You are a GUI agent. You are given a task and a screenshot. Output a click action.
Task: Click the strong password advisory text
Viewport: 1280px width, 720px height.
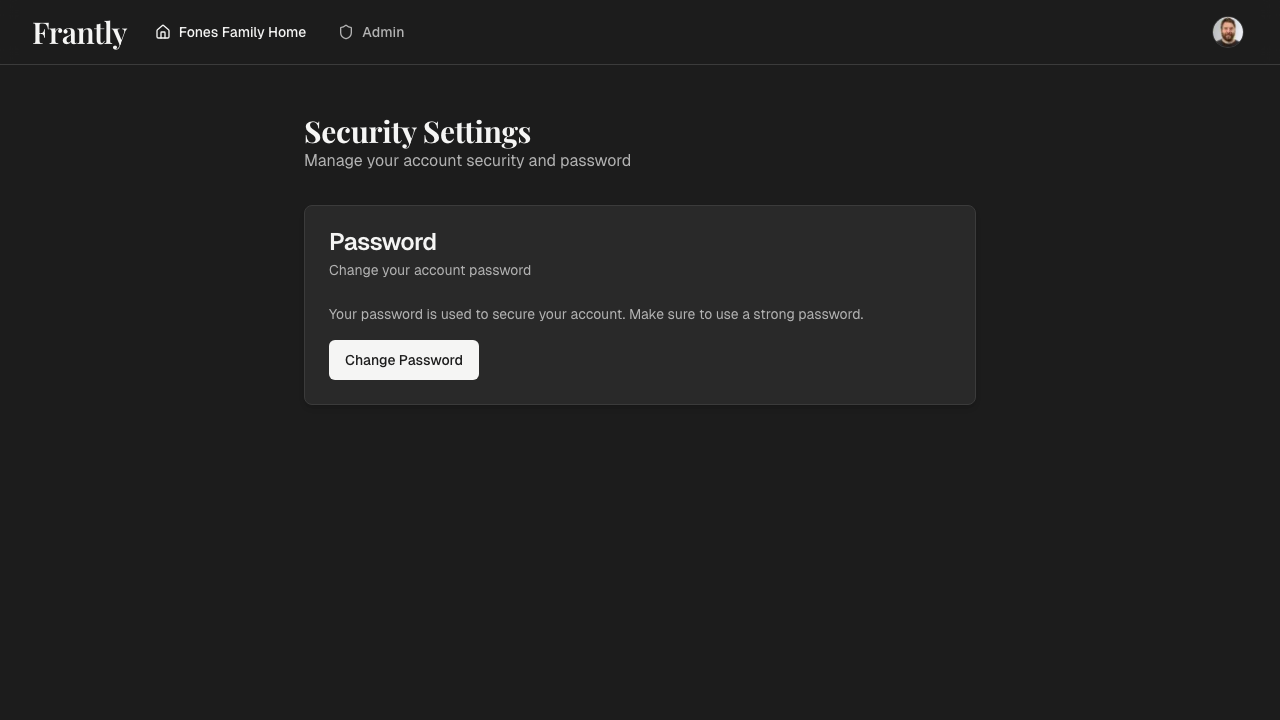(x=596, y=314)
